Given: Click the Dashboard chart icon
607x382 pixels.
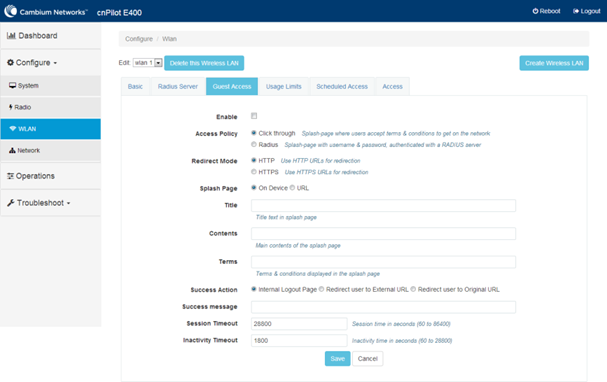Looking at the screenshot, I should pos(11,36).
